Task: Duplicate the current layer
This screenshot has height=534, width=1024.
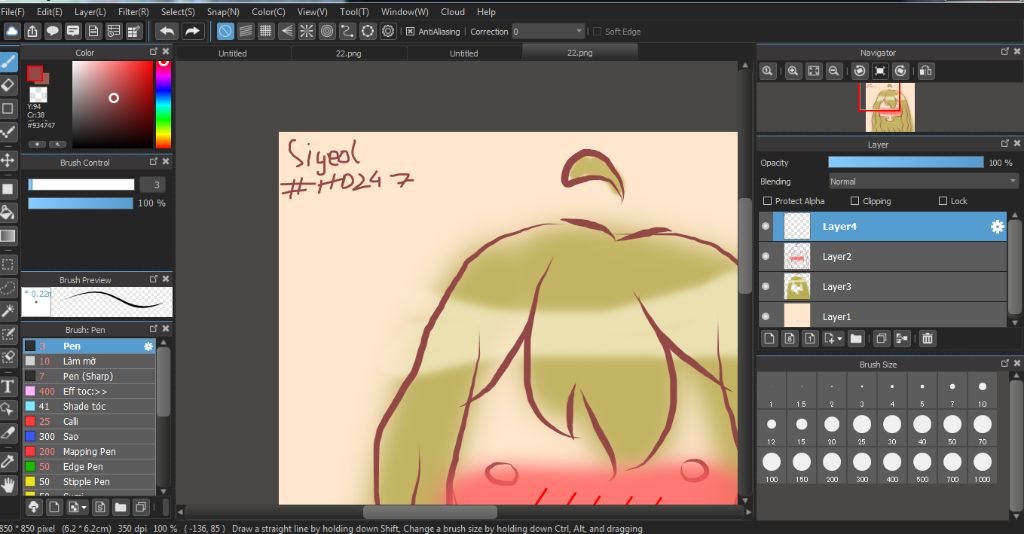Action: click(881, 338)
